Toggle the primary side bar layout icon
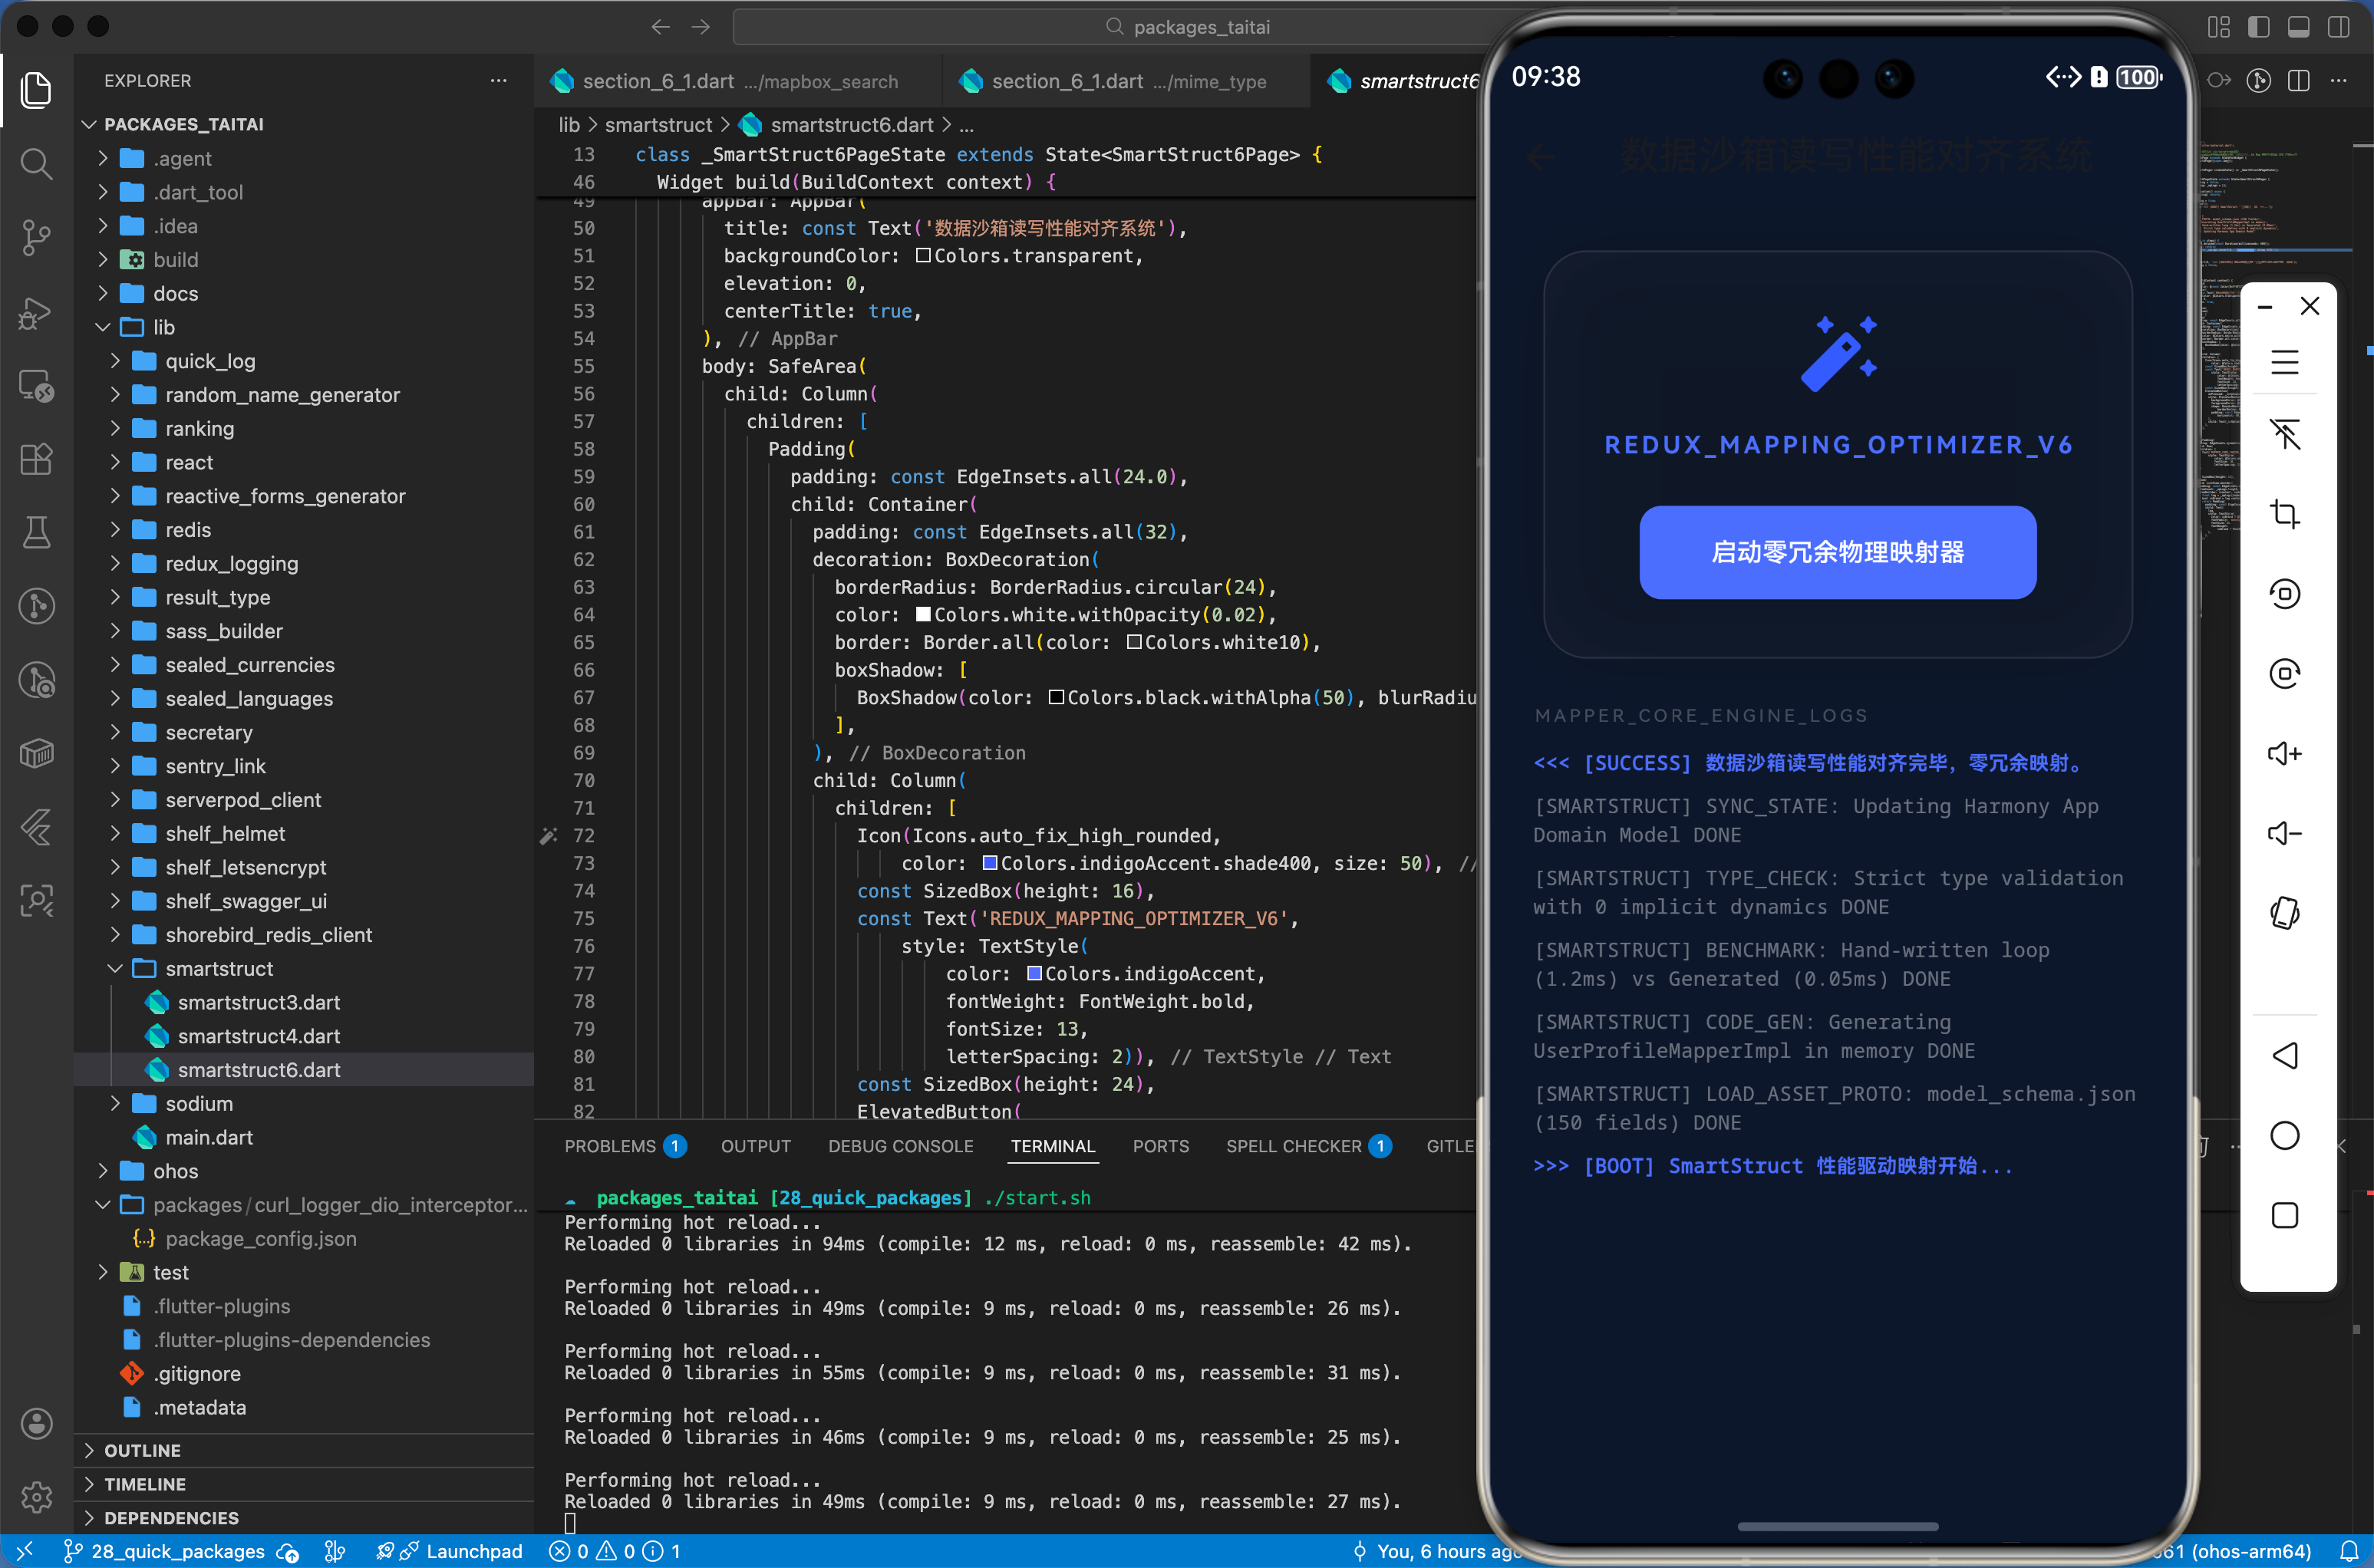Image resolution: width=2374 pixels, height=1568 pixels. (2258, 27)
